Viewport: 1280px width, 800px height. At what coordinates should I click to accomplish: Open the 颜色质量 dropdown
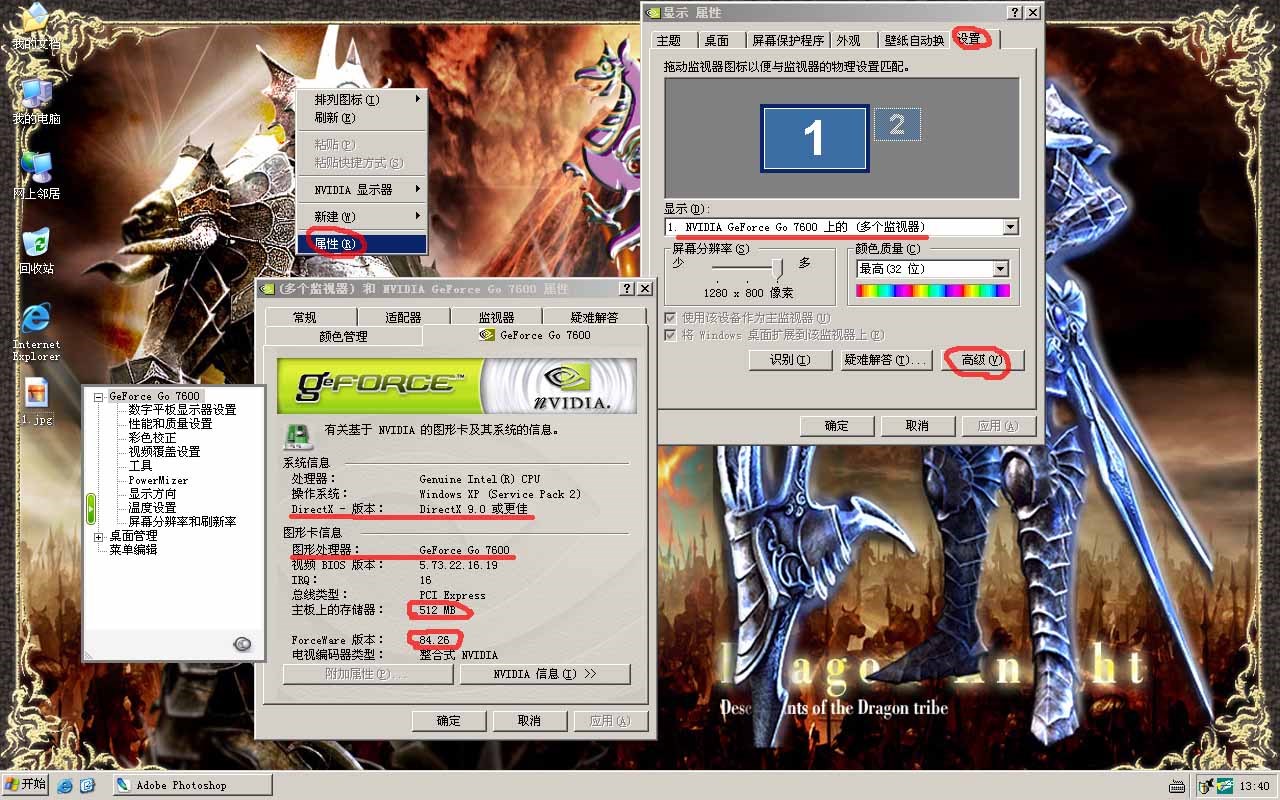pyautogui.click(x=1000, y=269)
